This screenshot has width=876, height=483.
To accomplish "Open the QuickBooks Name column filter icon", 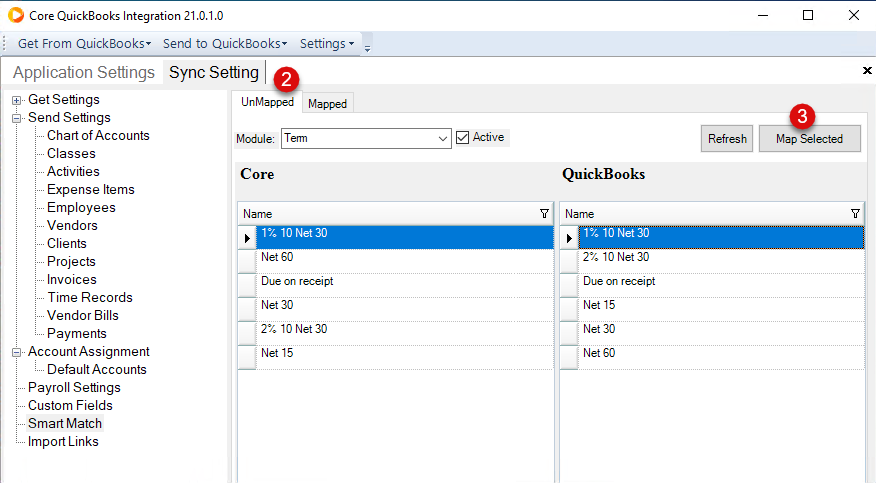I will [x=855, y=213].
